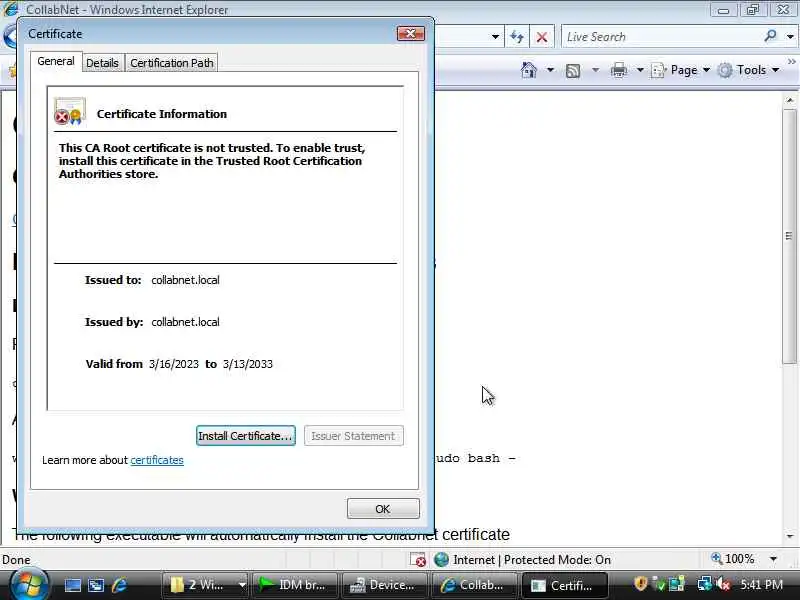Expand the Home button dropdown

[550, 70]
